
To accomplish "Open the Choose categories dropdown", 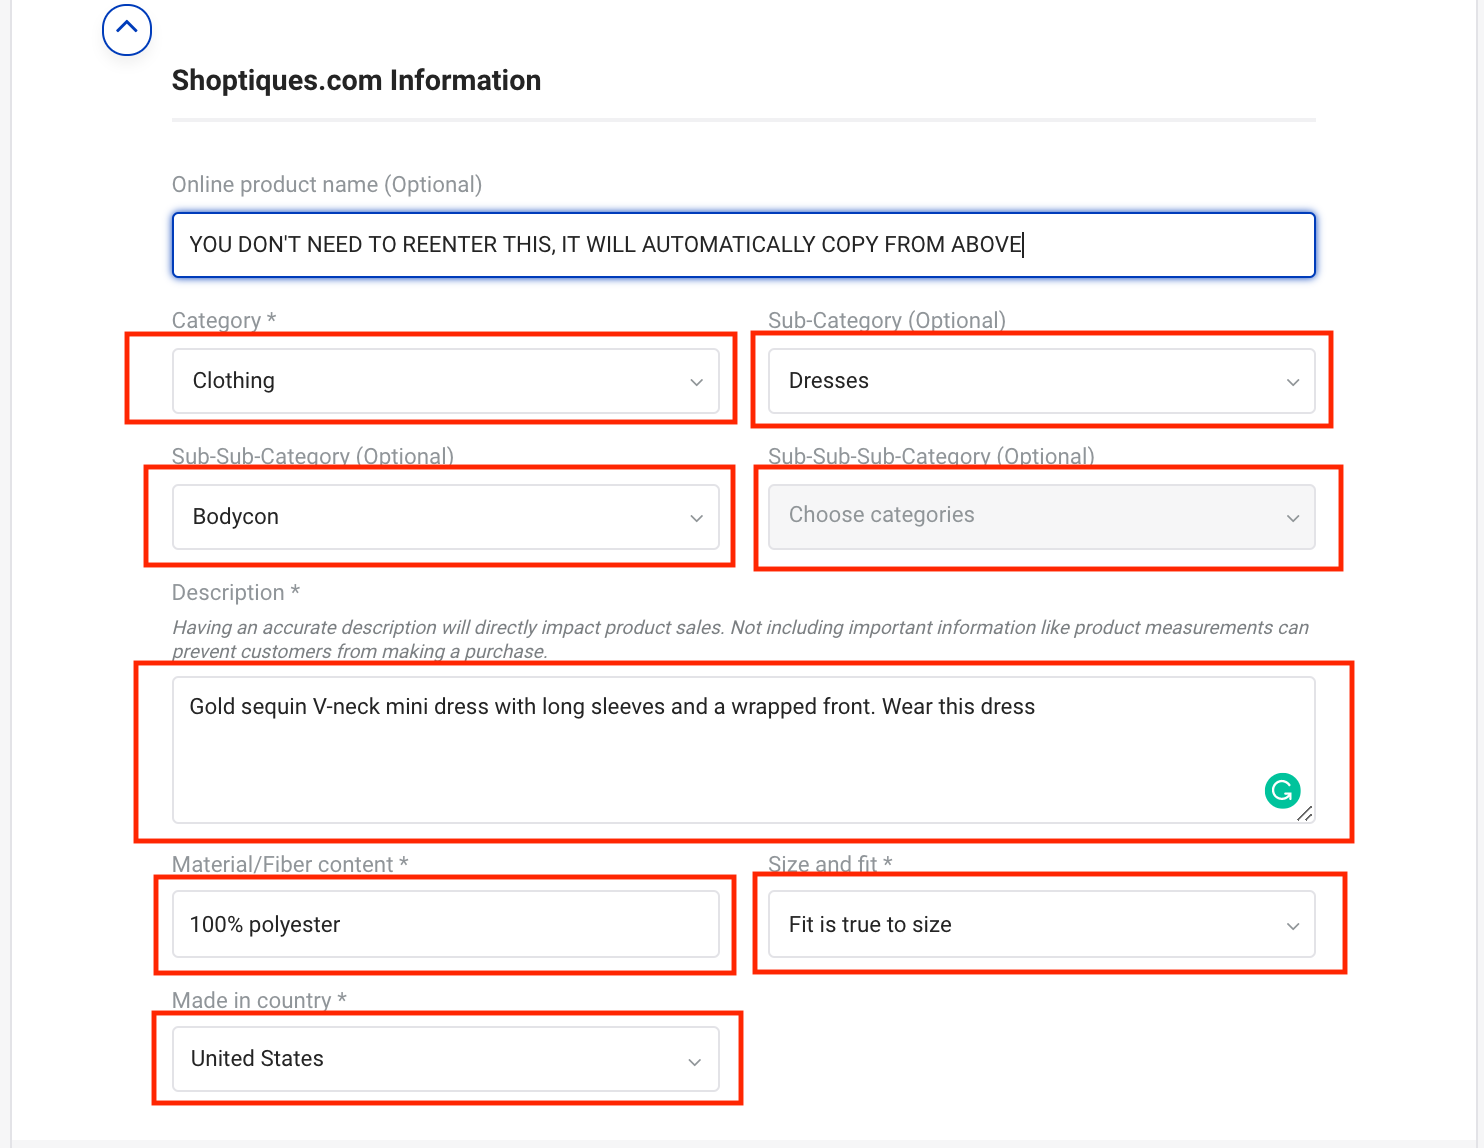I will pos(1042,517).
